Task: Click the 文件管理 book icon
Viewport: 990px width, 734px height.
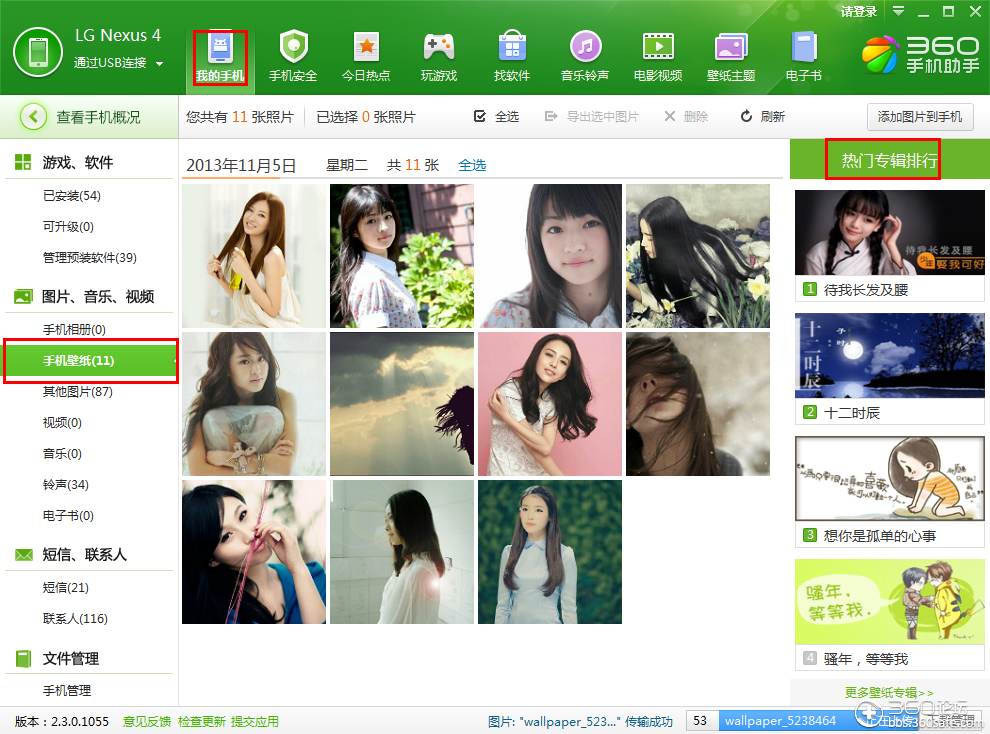Action: point(23,658)
